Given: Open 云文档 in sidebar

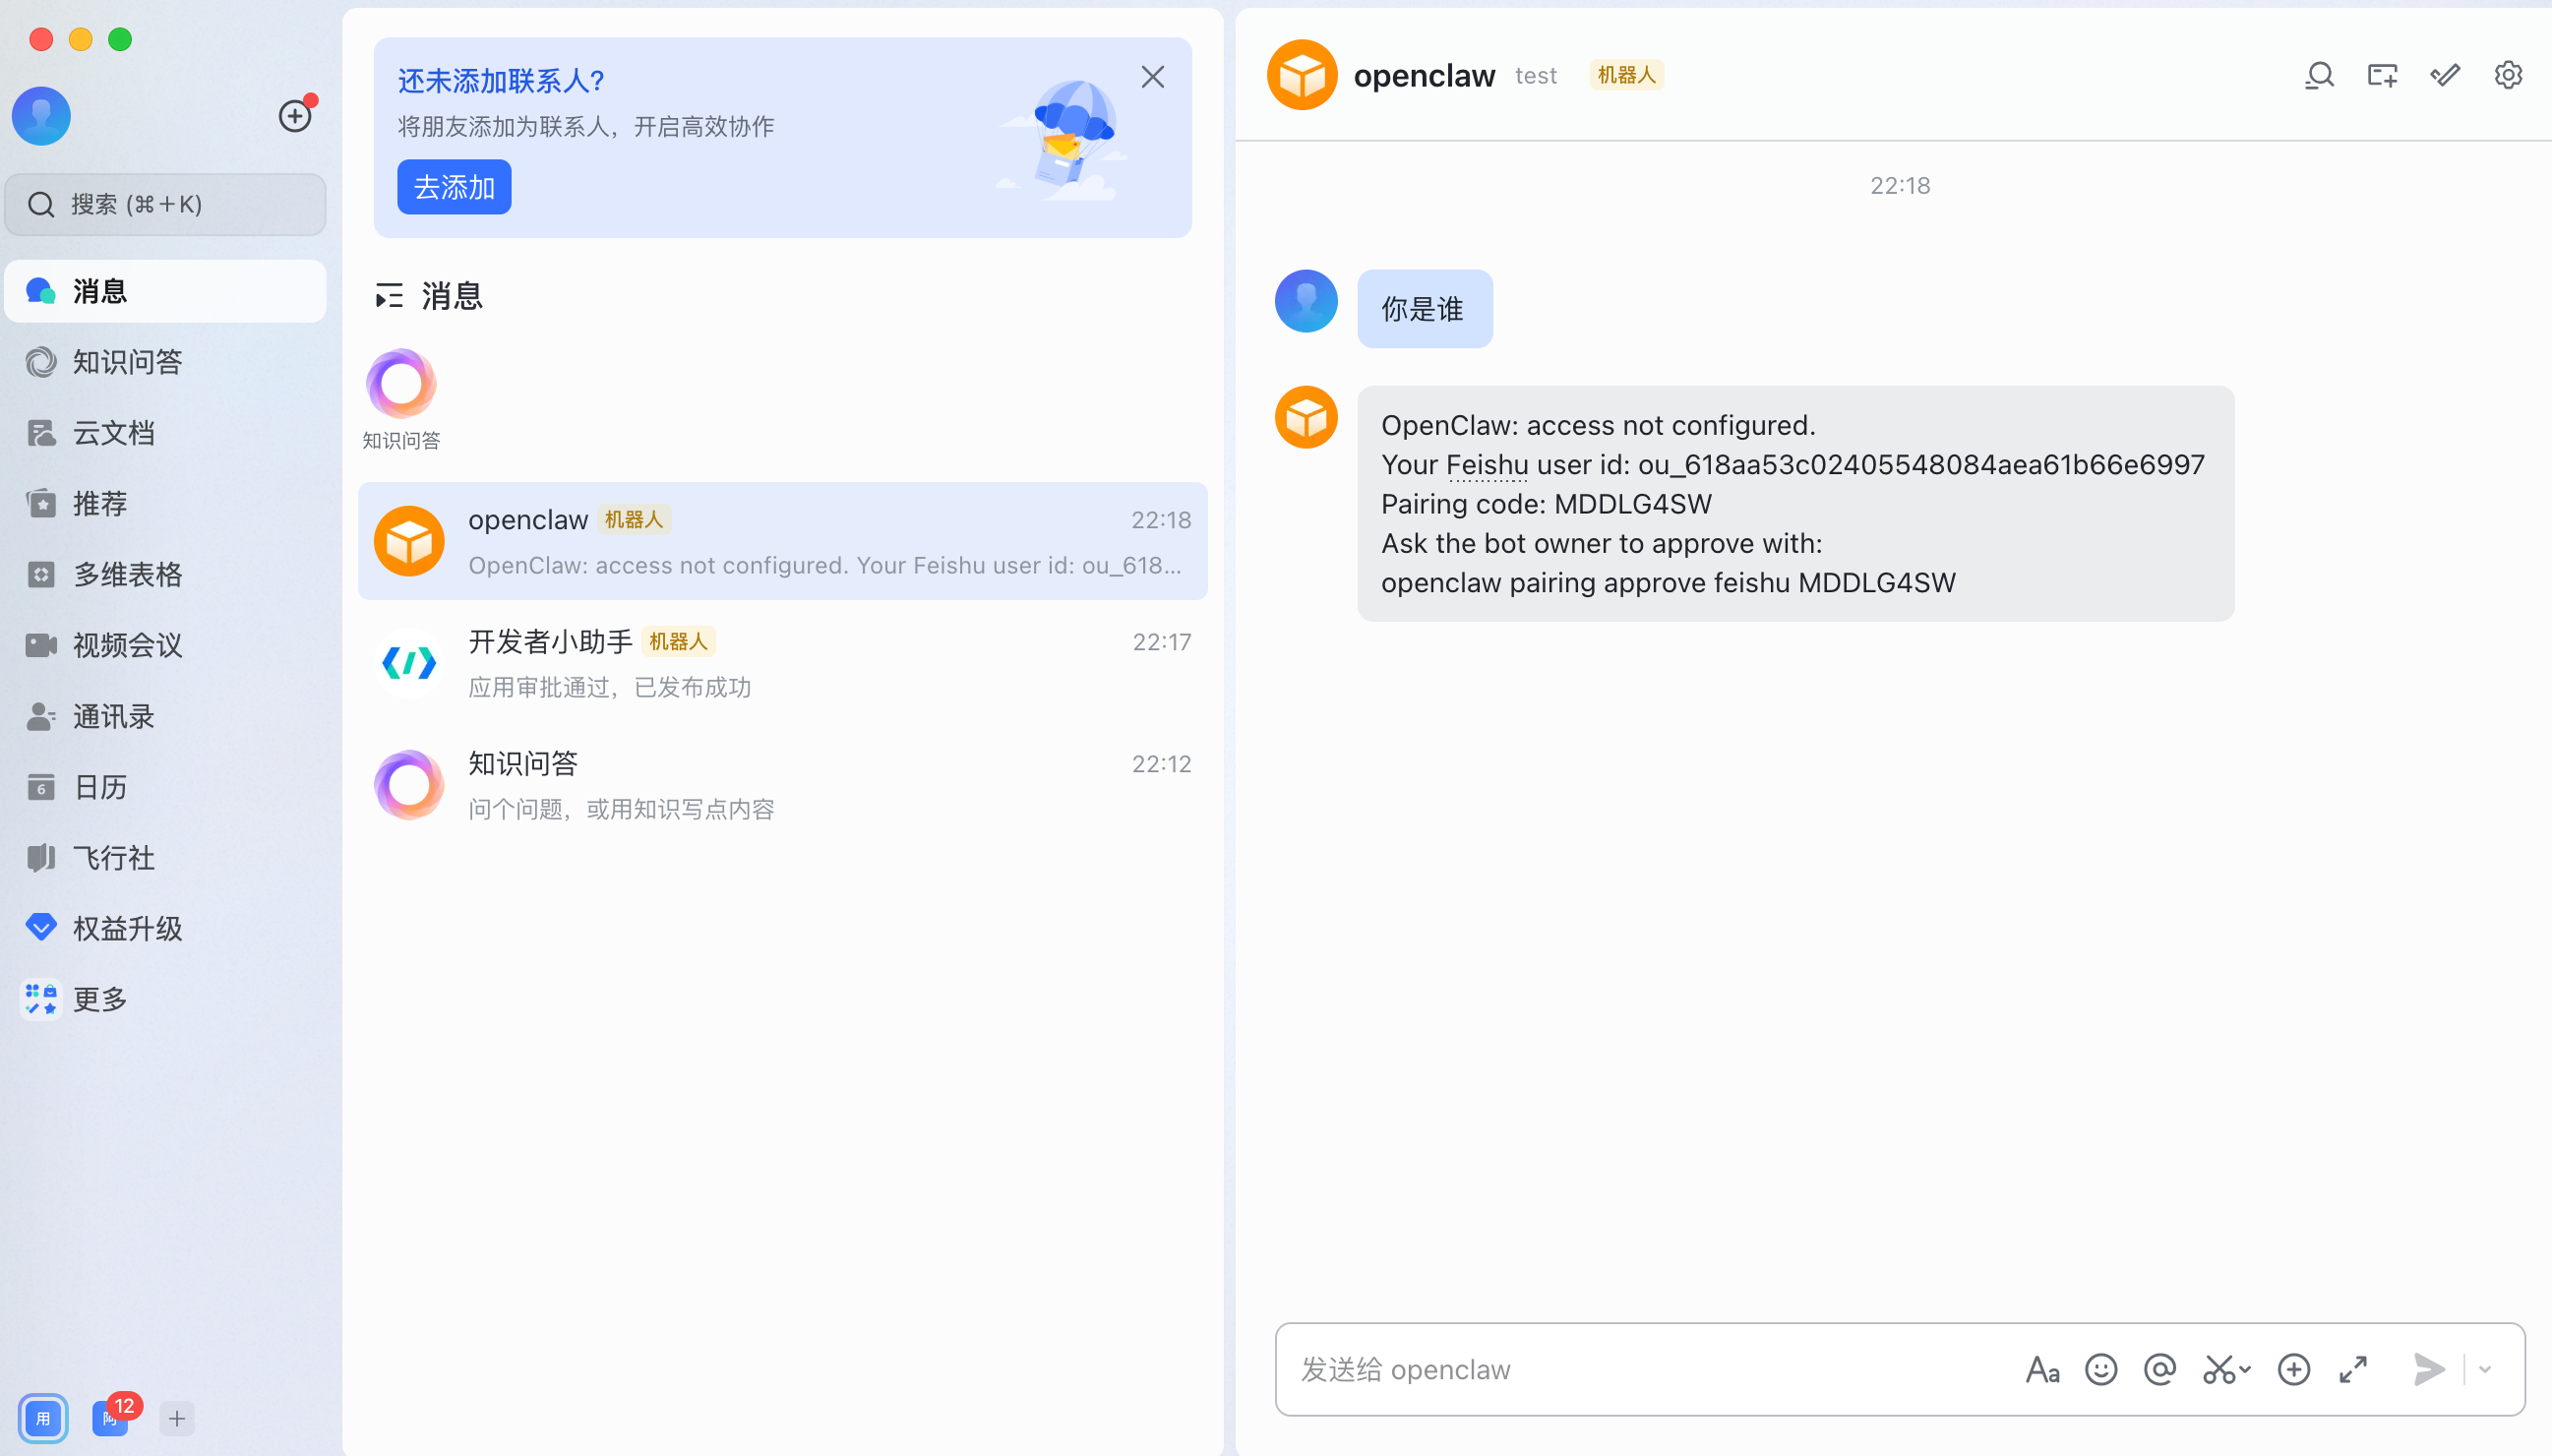Looking at the screenshot, I should click(x=113, y=433).
